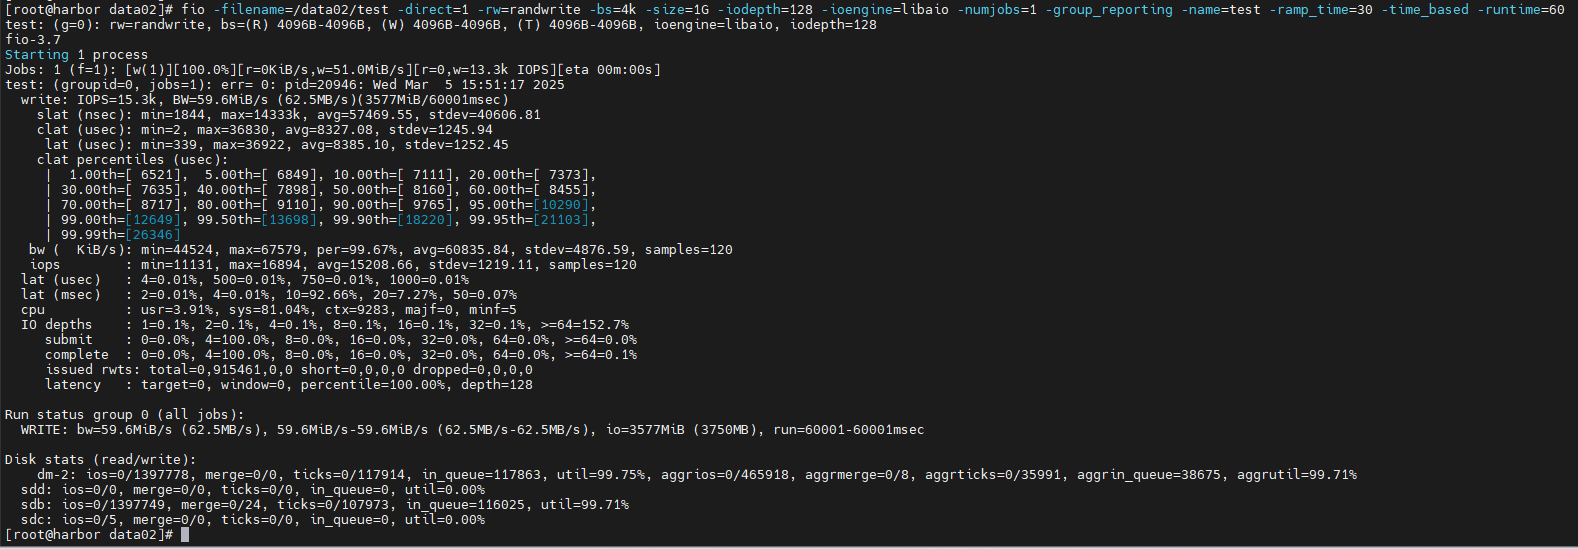Click the sdc disk stats line
This screenshot has height=549, width=1578.
253,520
